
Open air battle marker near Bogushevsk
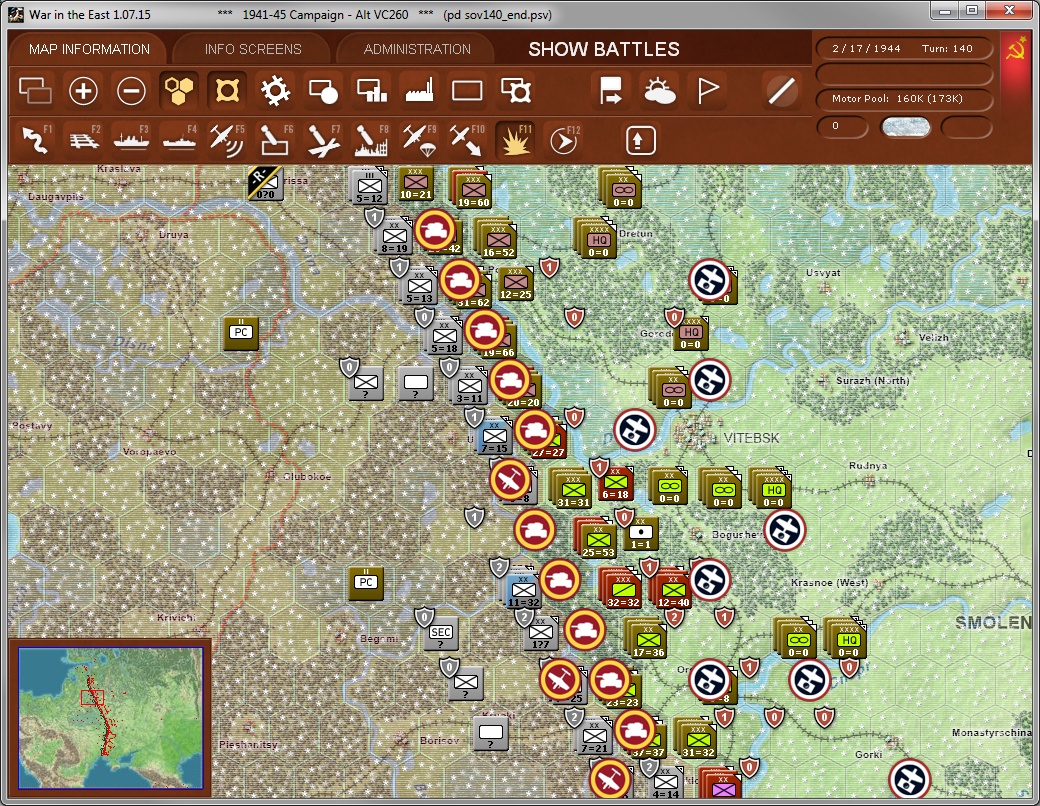[x=785, y=531]
